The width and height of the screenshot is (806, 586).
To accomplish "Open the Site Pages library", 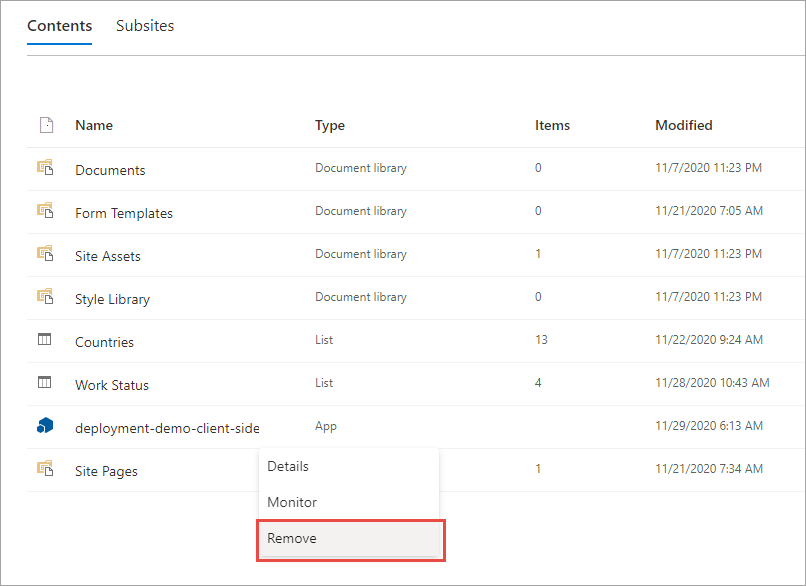I will pos(106,471).
